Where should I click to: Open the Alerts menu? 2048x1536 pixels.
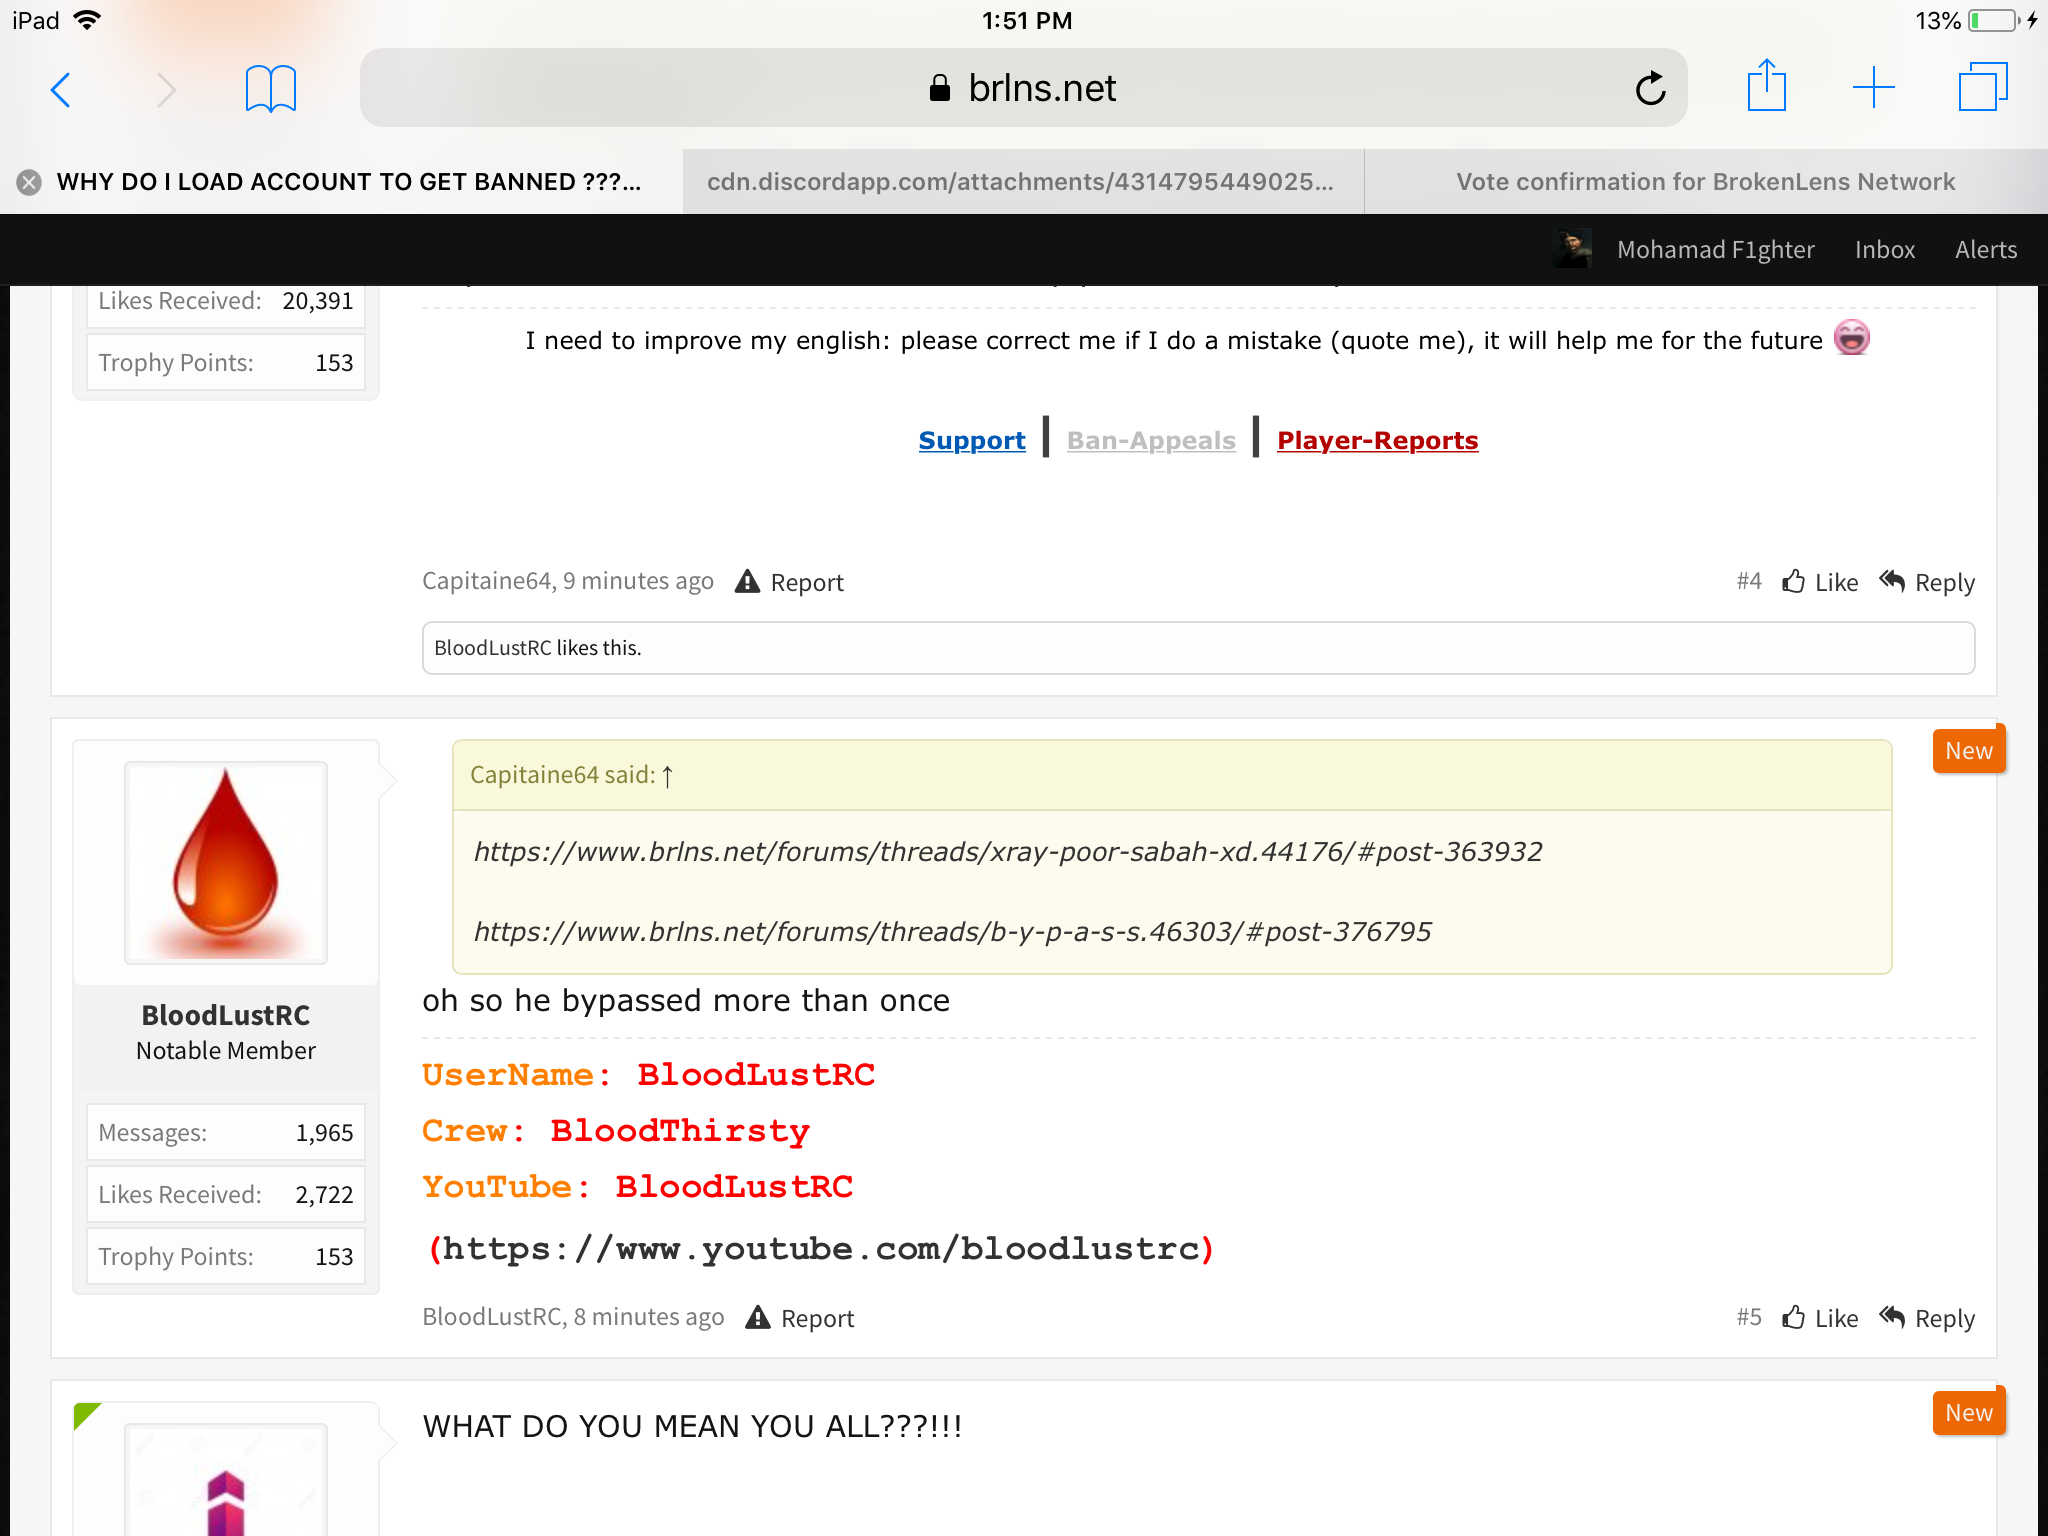1986,250
